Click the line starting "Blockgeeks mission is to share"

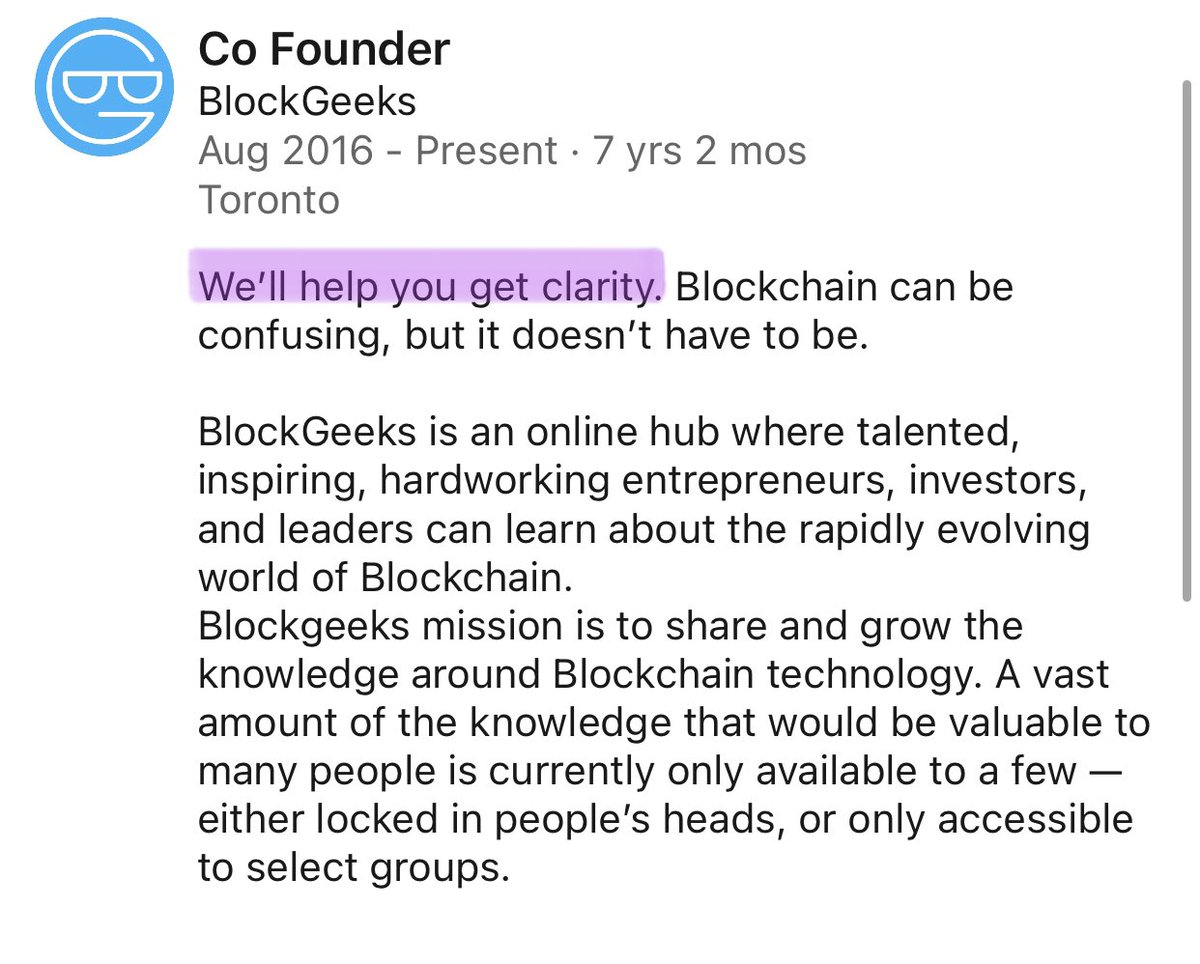pyautogui.click(x=610, y=626)
